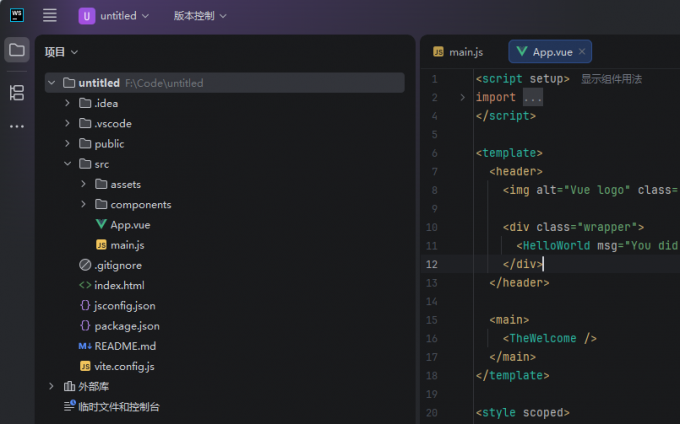This screenshot has height=424, width=680.
Task: Click the src folder icon
Action: tap(85, 163)
